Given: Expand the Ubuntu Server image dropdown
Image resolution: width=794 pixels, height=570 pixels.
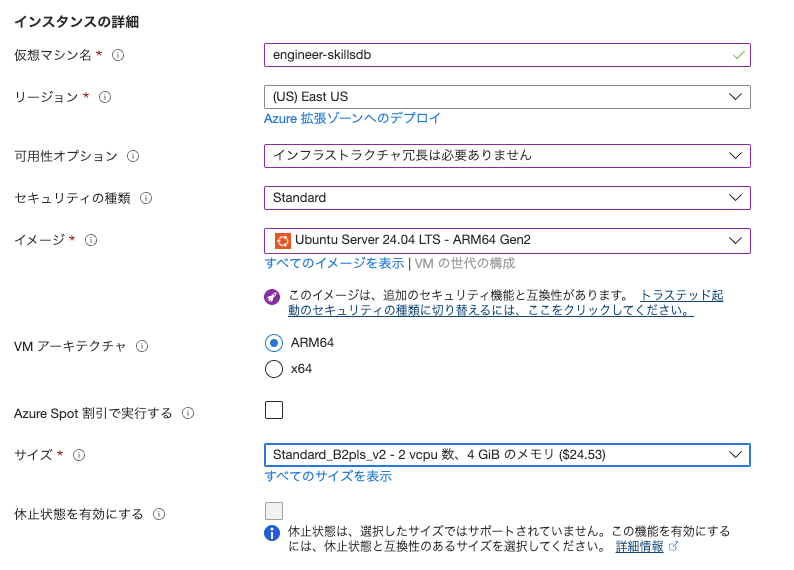Looking at the screenshot, I should [507, 240].
